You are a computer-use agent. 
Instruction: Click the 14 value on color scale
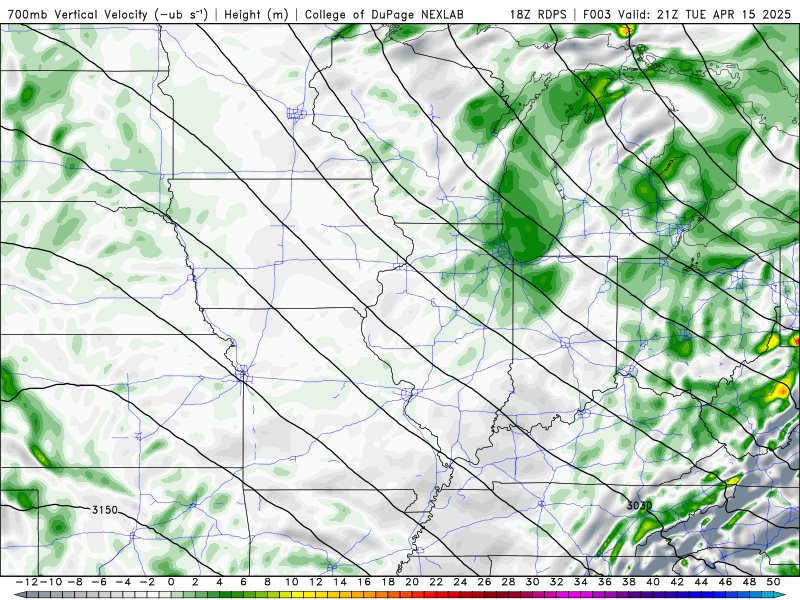tap(340, 582)
